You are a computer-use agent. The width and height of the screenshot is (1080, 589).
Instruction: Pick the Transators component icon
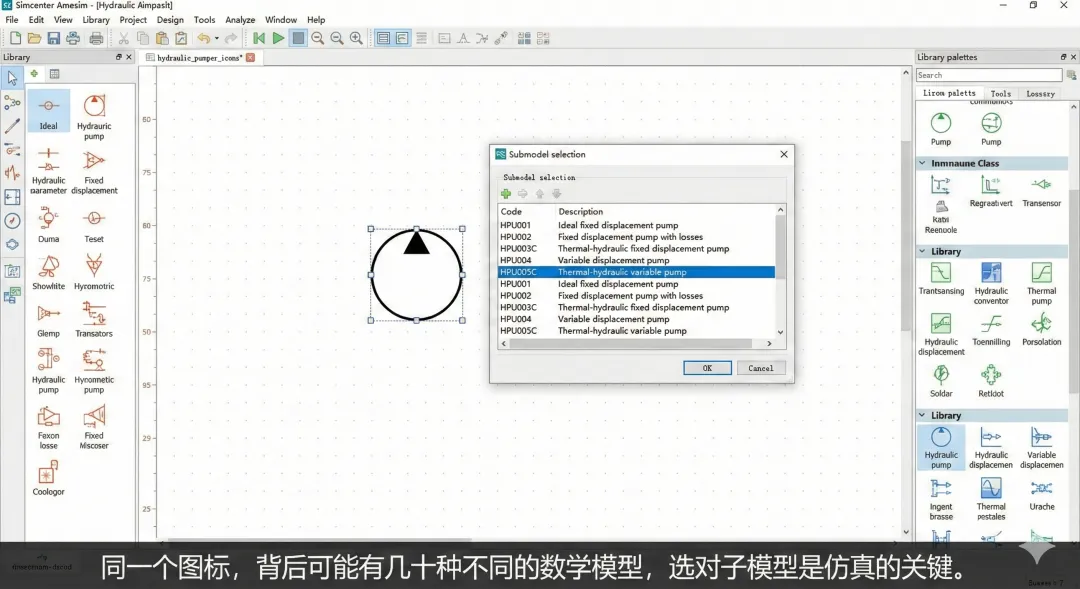point(94,320)
